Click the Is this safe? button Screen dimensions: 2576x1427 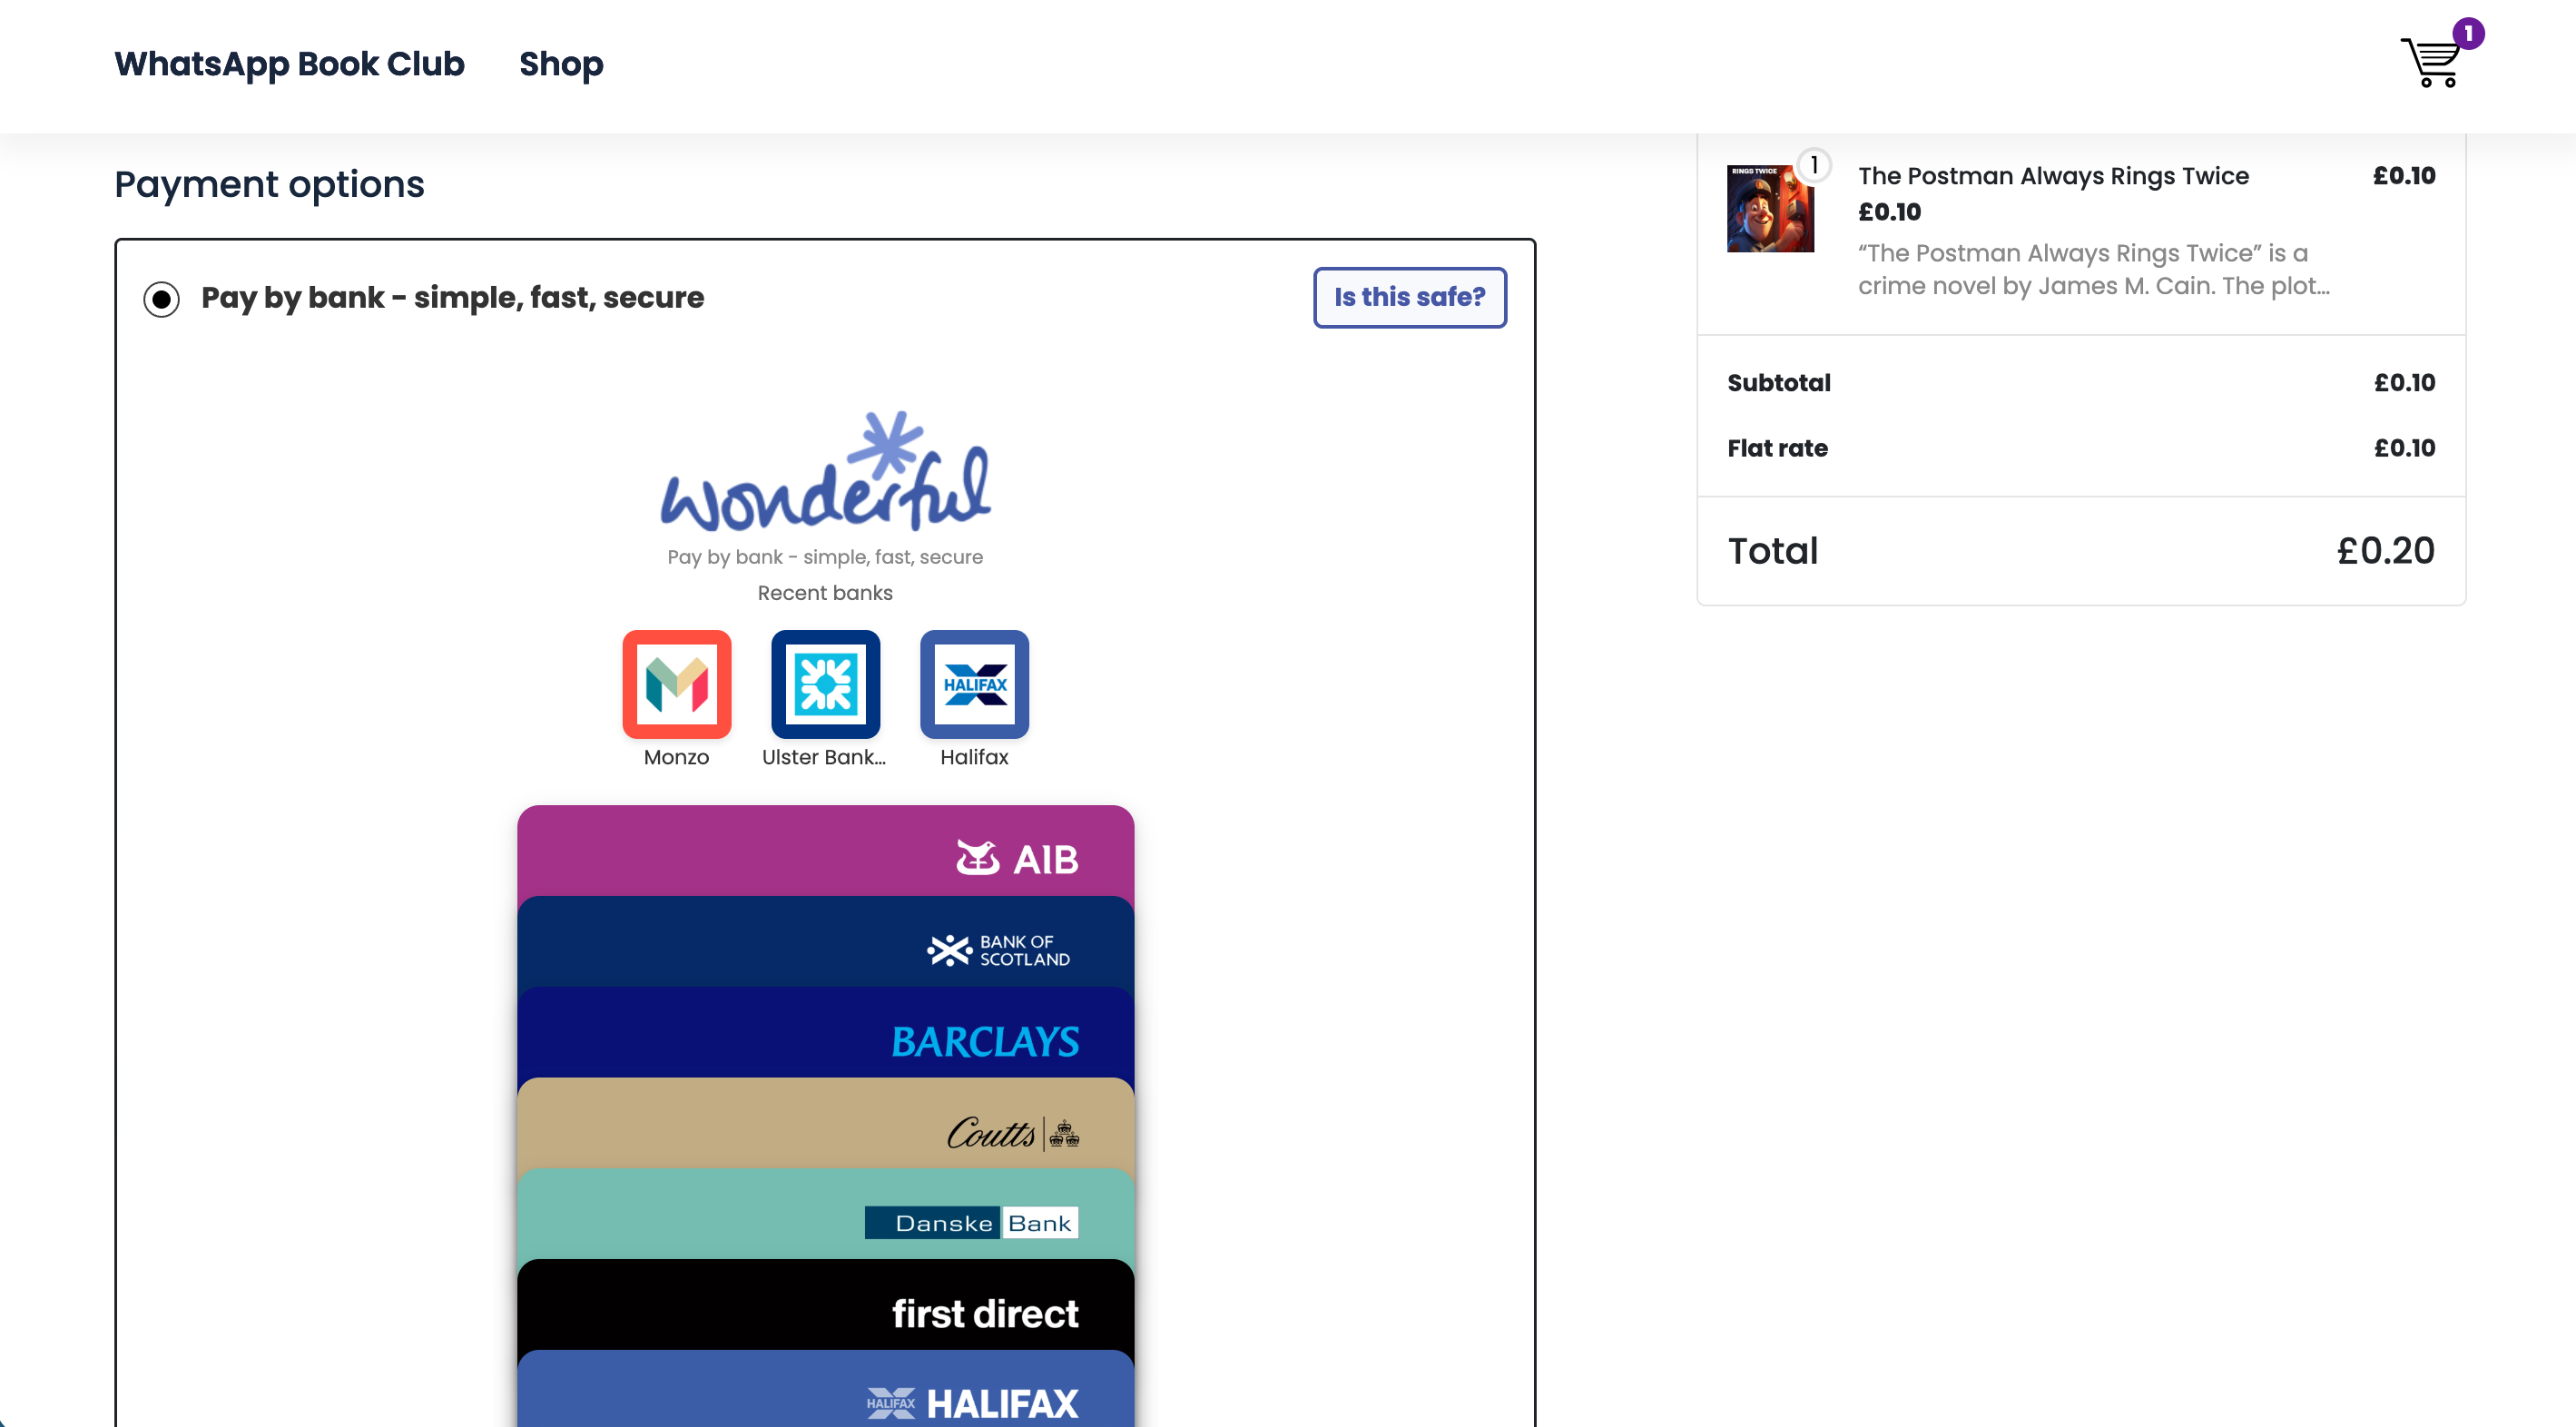tap(1409, 297)
